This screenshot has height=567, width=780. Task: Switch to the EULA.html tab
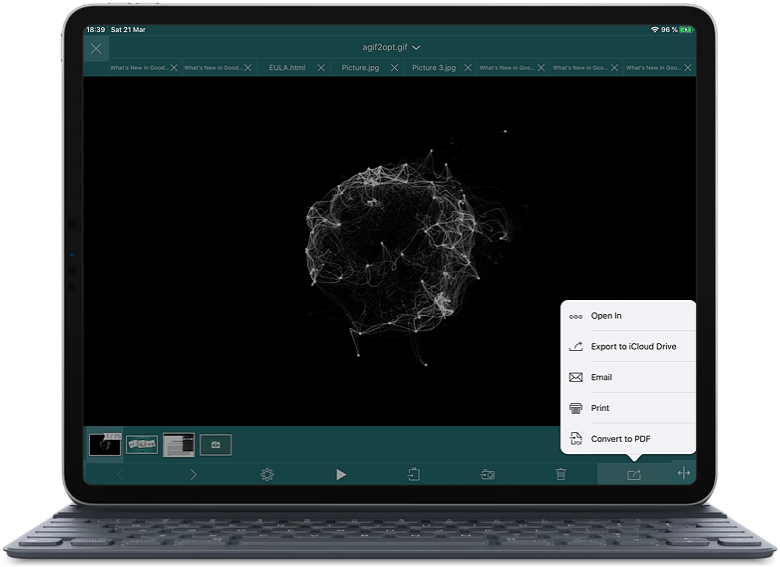(287, 68)
